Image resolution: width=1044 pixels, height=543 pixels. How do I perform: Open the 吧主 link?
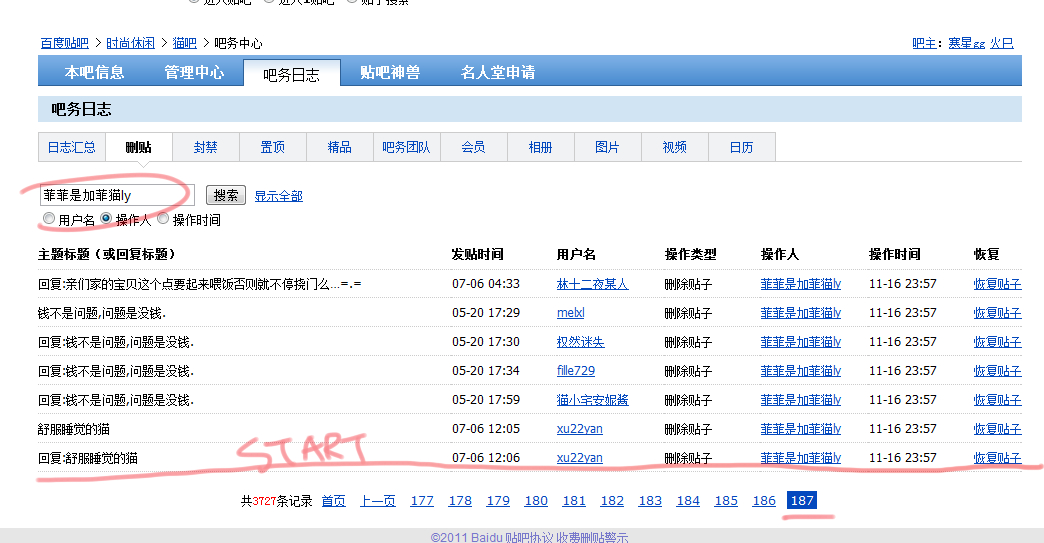(x=923, y=43)
